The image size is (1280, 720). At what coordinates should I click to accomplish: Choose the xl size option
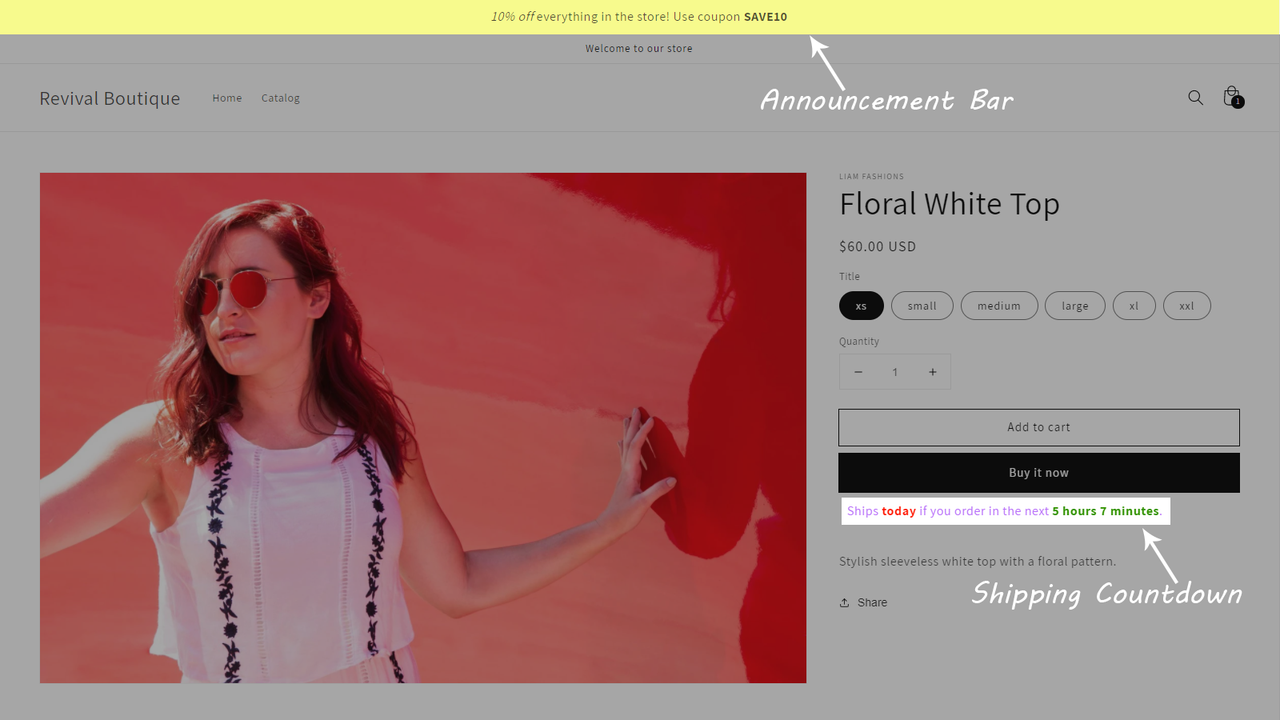click(1134, 305)
